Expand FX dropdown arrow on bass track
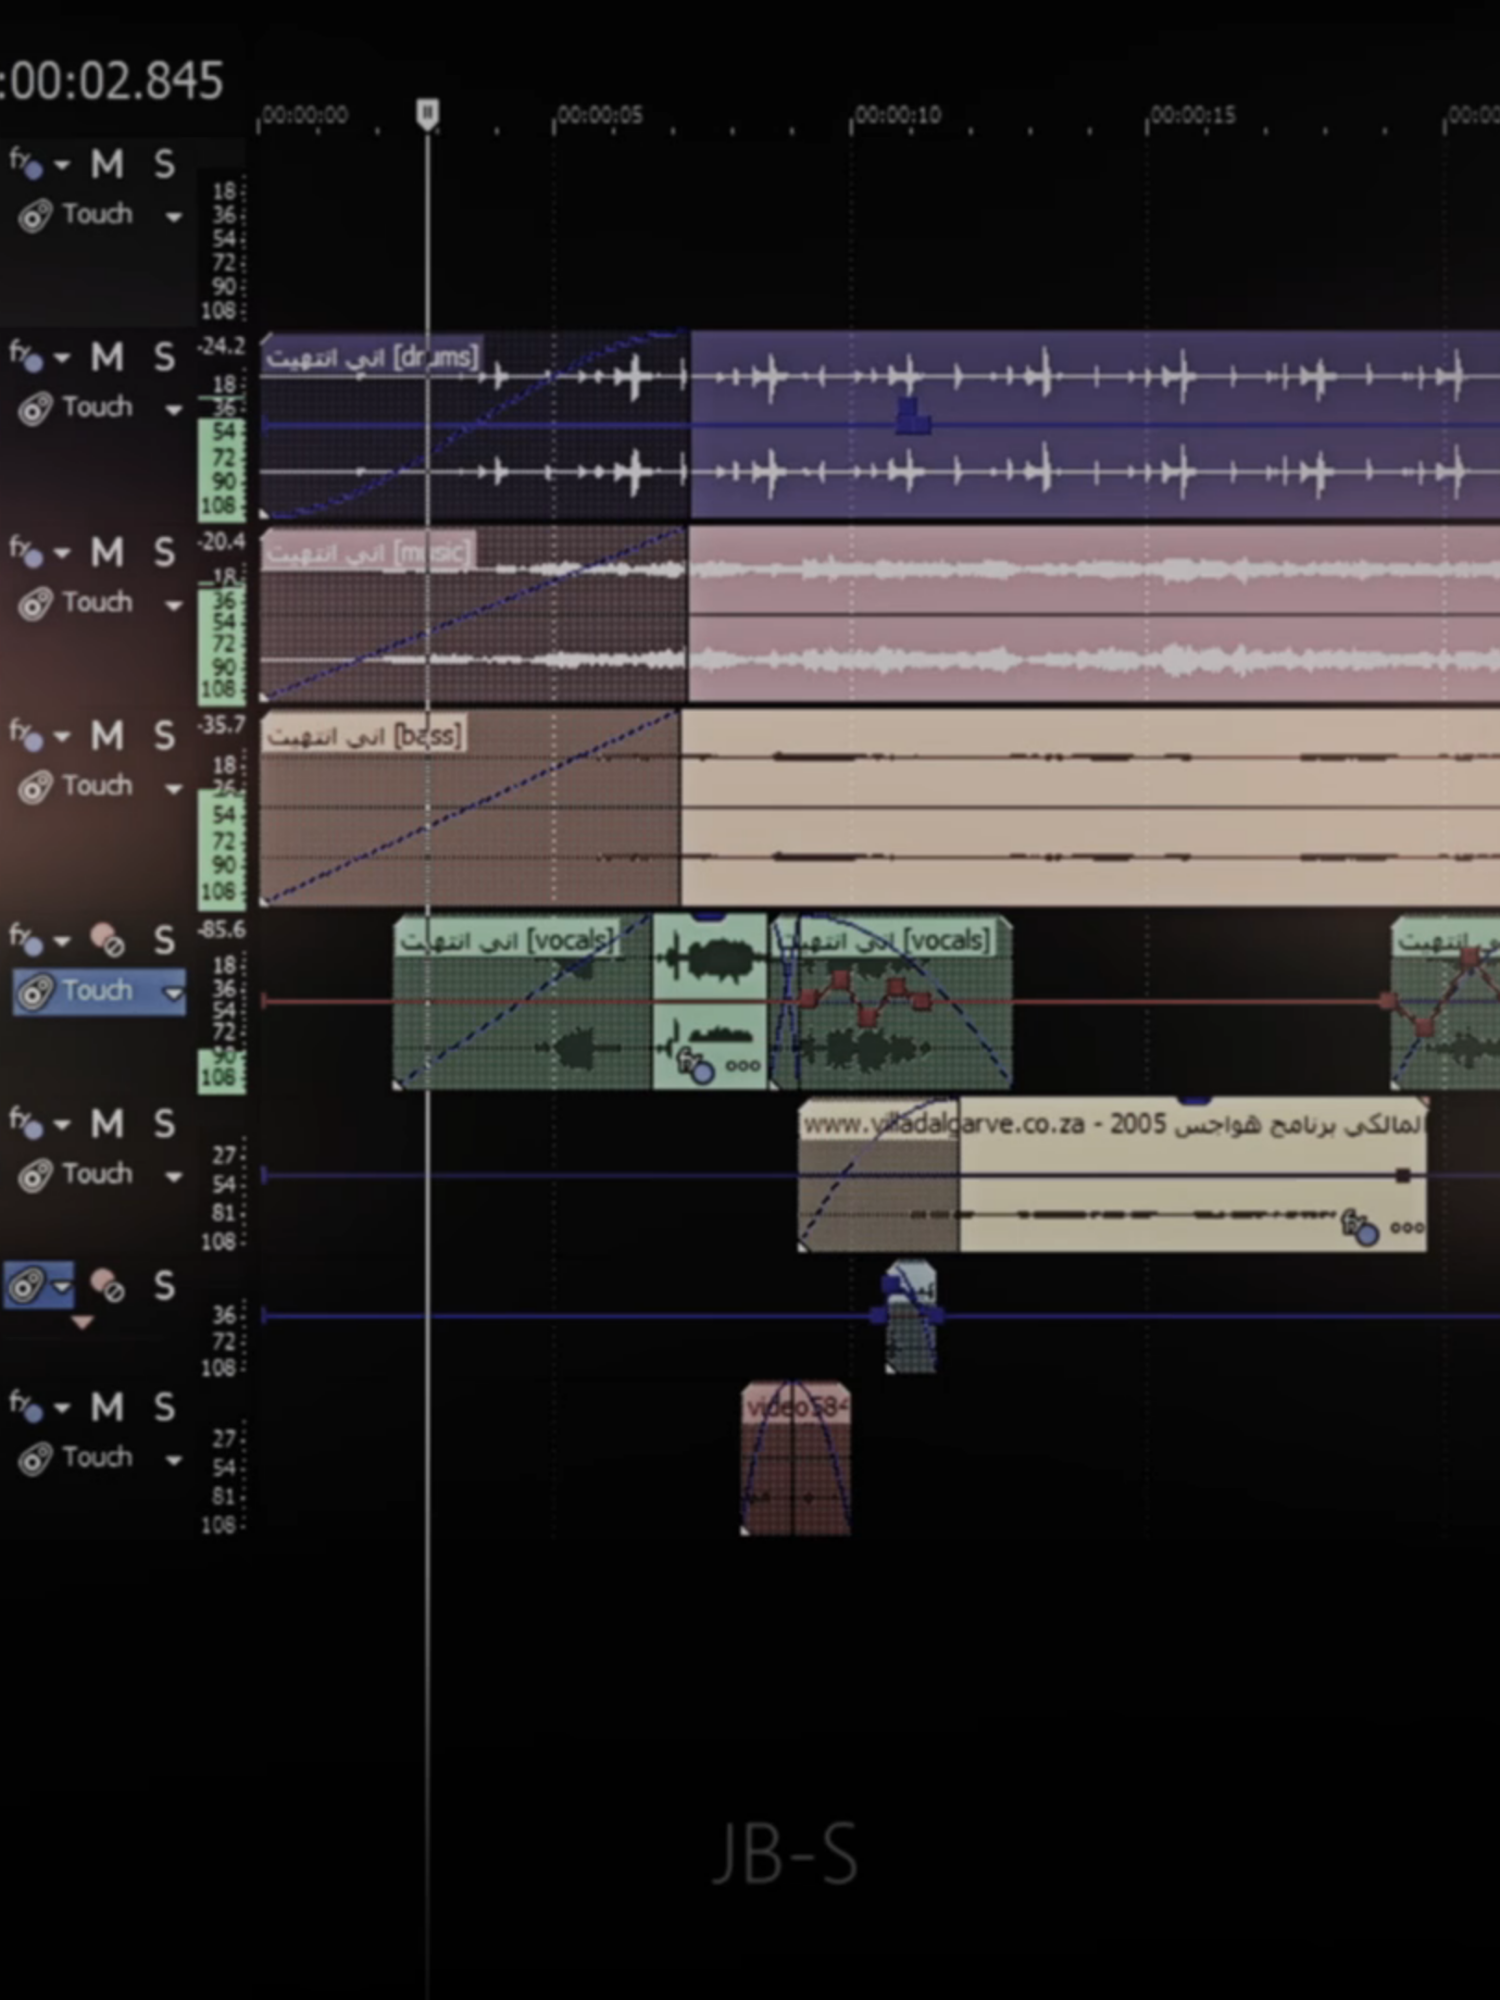 [62, 737]
